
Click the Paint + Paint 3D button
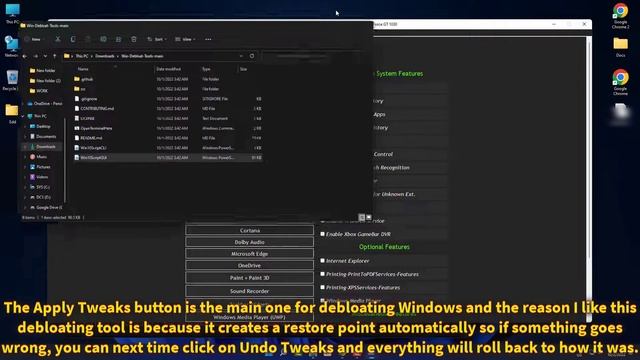pos(249,278)
